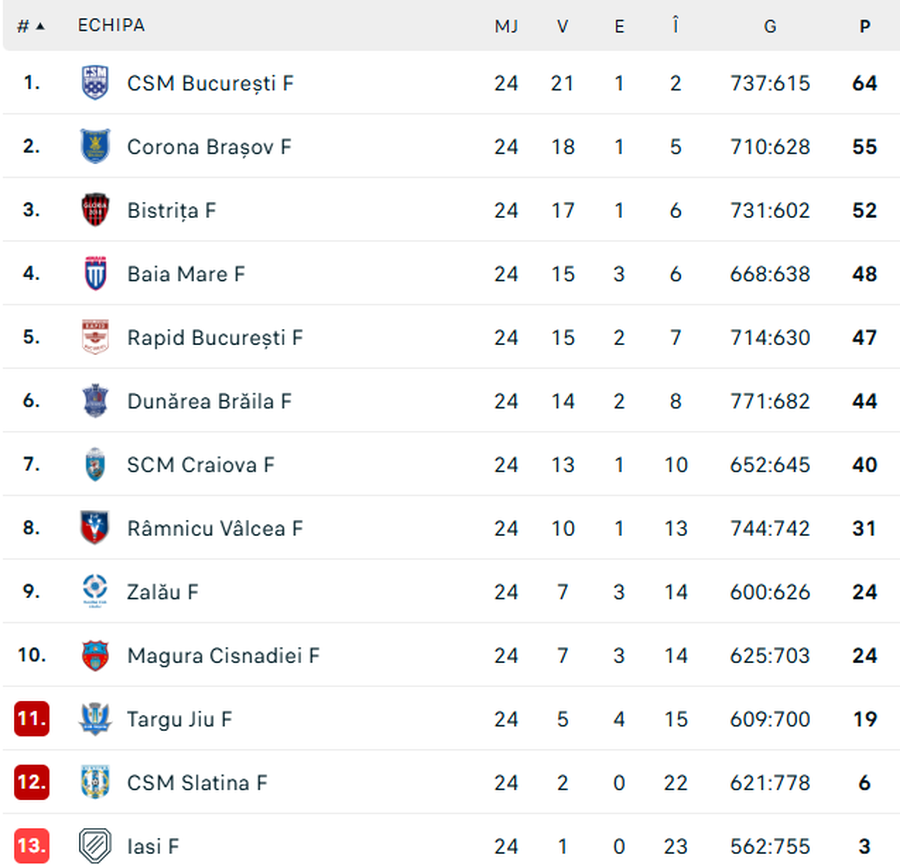This screenshot has height=865, width=900.
Task: Select the Magura Cisnadiei F star emblem
Action: point(95,655)
